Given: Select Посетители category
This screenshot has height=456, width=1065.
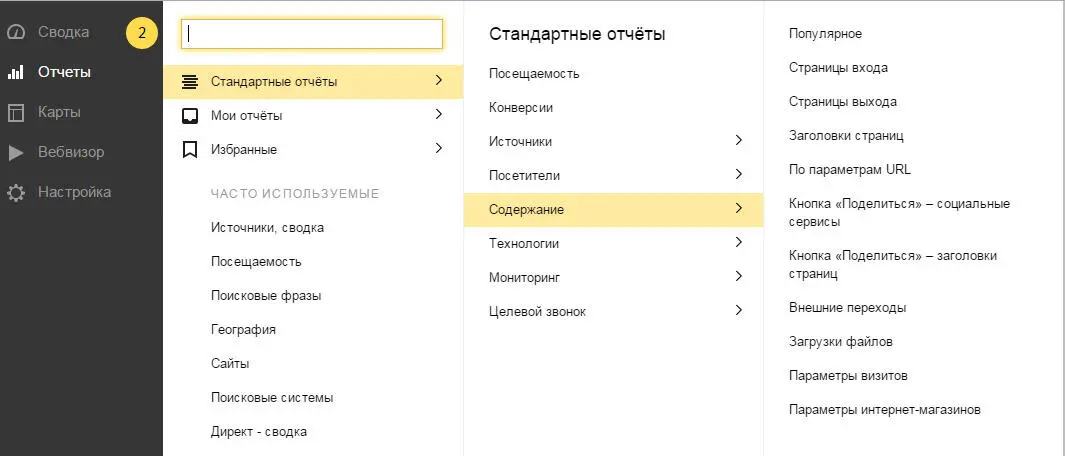Looking at the screenshot, I should (x=524, y=175).
